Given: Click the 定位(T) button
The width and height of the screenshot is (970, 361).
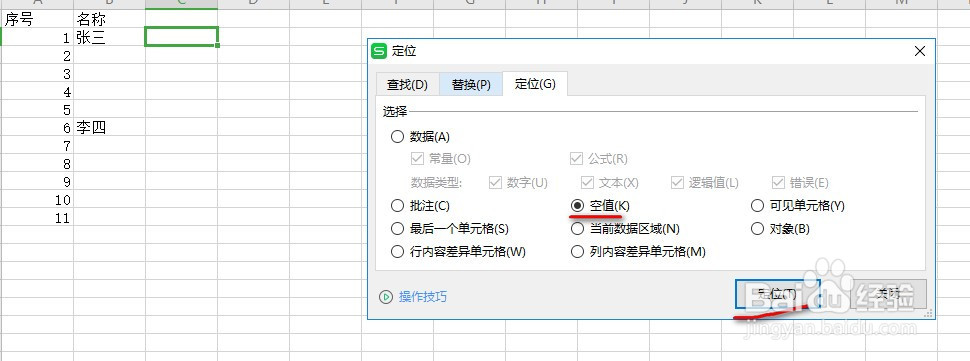Looking at the screenshot, I should coord(778,294).
